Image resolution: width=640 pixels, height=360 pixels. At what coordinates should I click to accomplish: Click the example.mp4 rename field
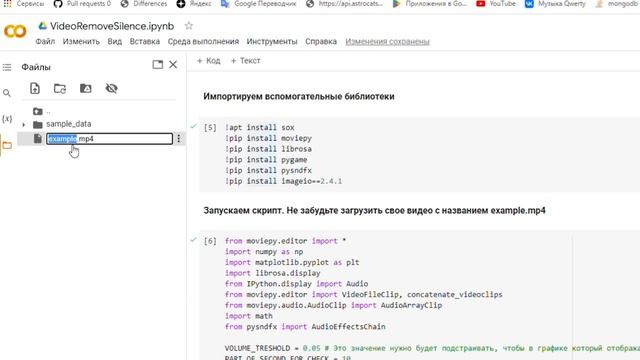click(x=109, y=139)
